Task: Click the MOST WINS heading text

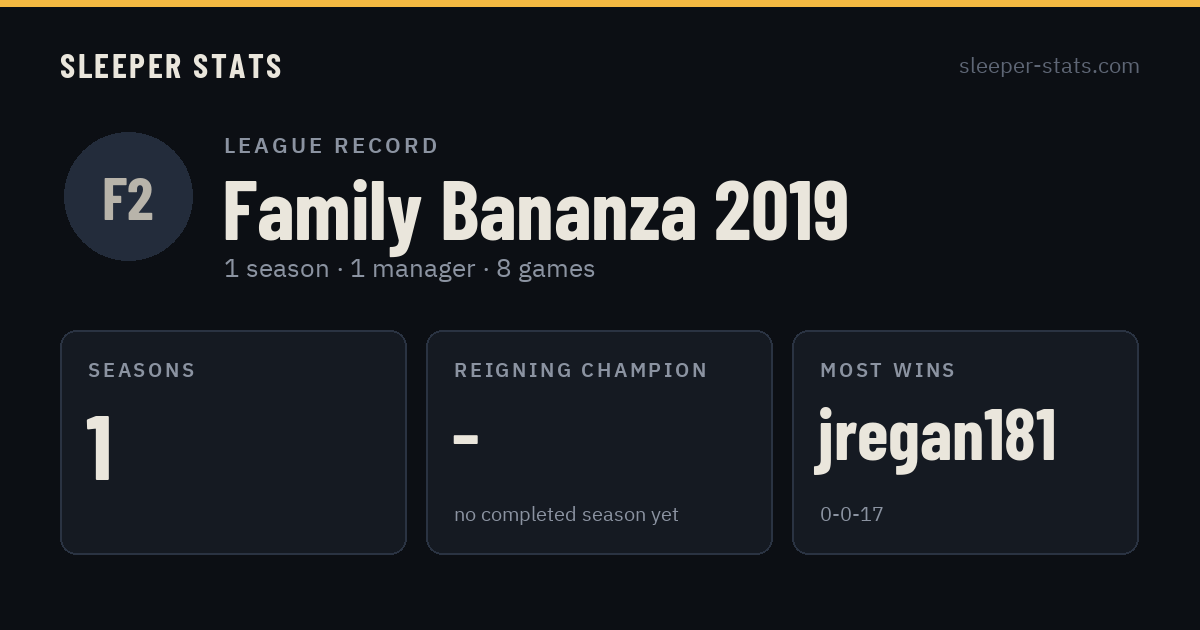Action: (x=888, y=370)
